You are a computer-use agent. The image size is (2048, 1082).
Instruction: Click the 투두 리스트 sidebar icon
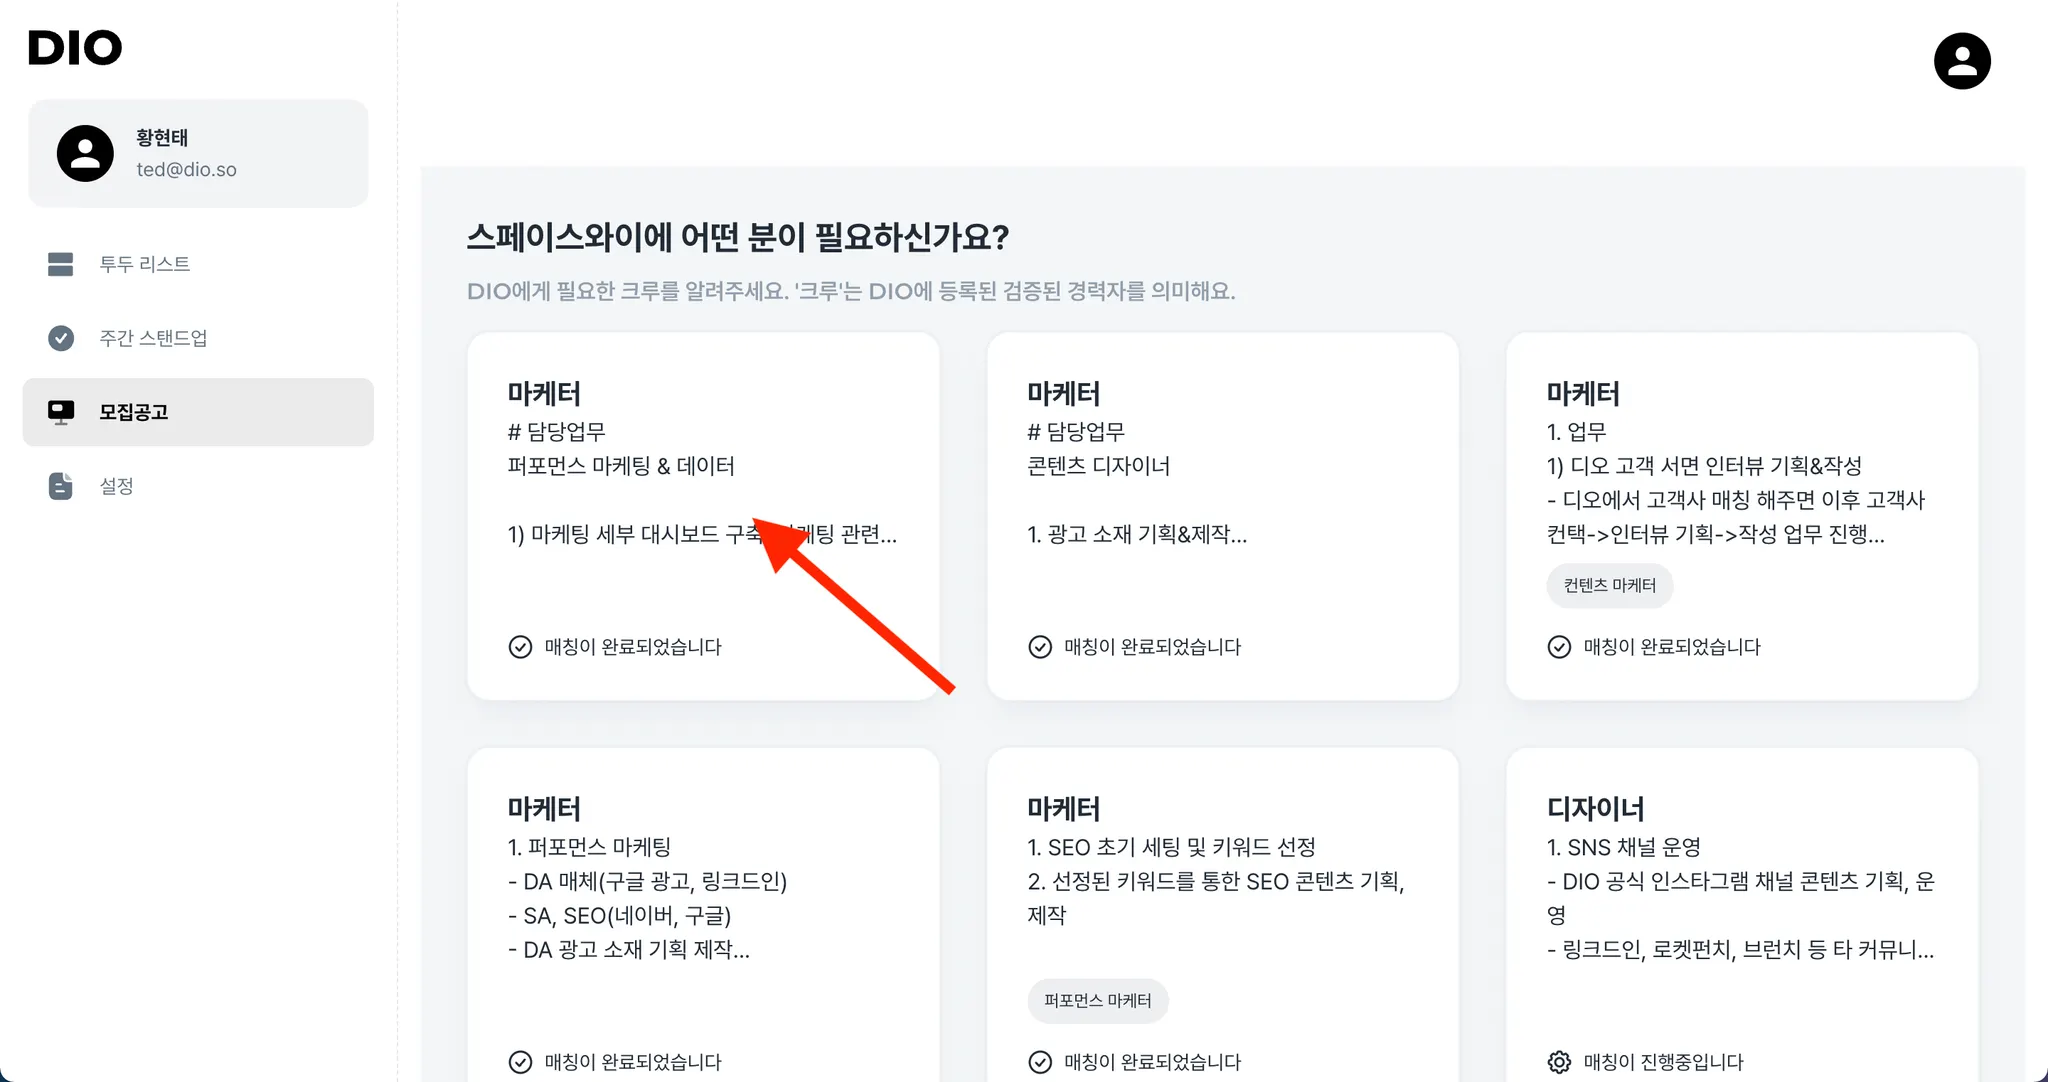[61, 264]
